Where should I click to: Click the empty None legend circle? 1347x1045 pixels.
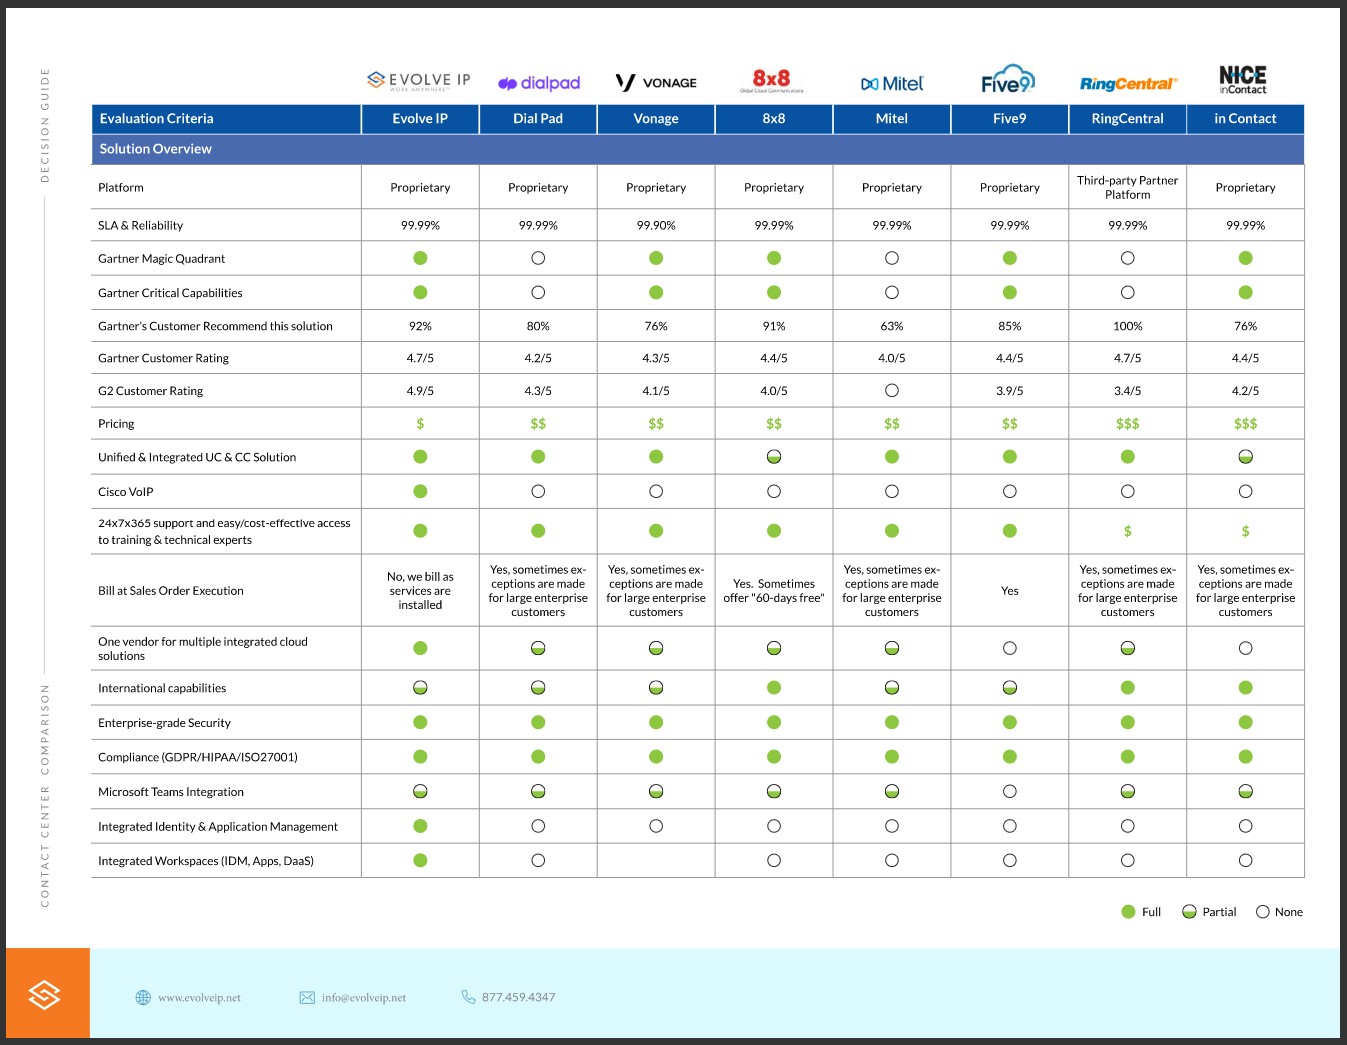click(1263, 911)
